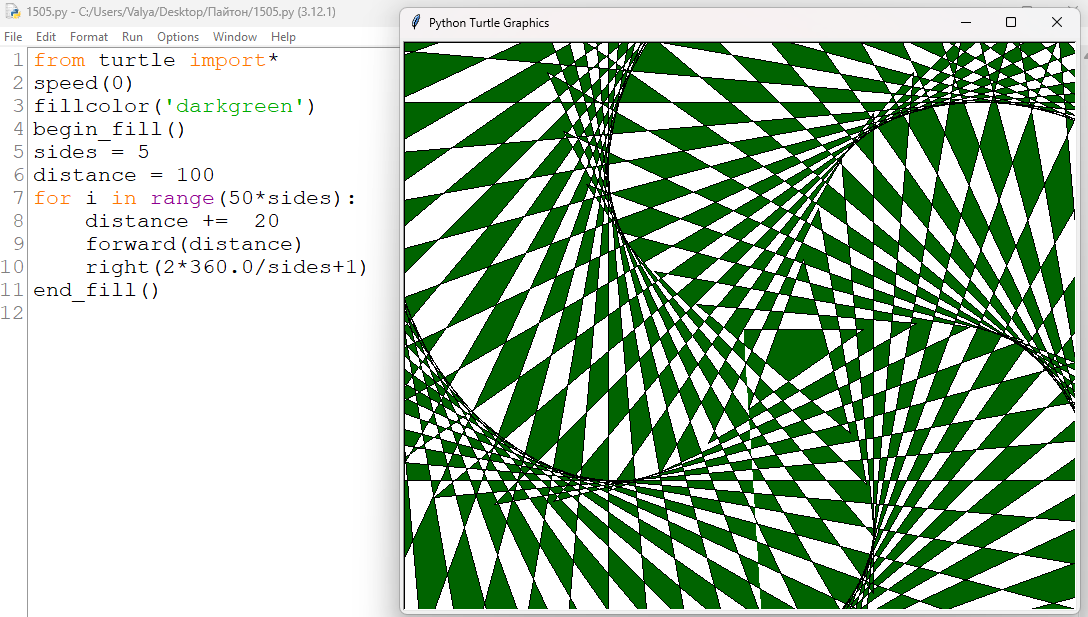
Task: Click the Python file icon in IDLE title bar
Action: (x=12, y=12)
